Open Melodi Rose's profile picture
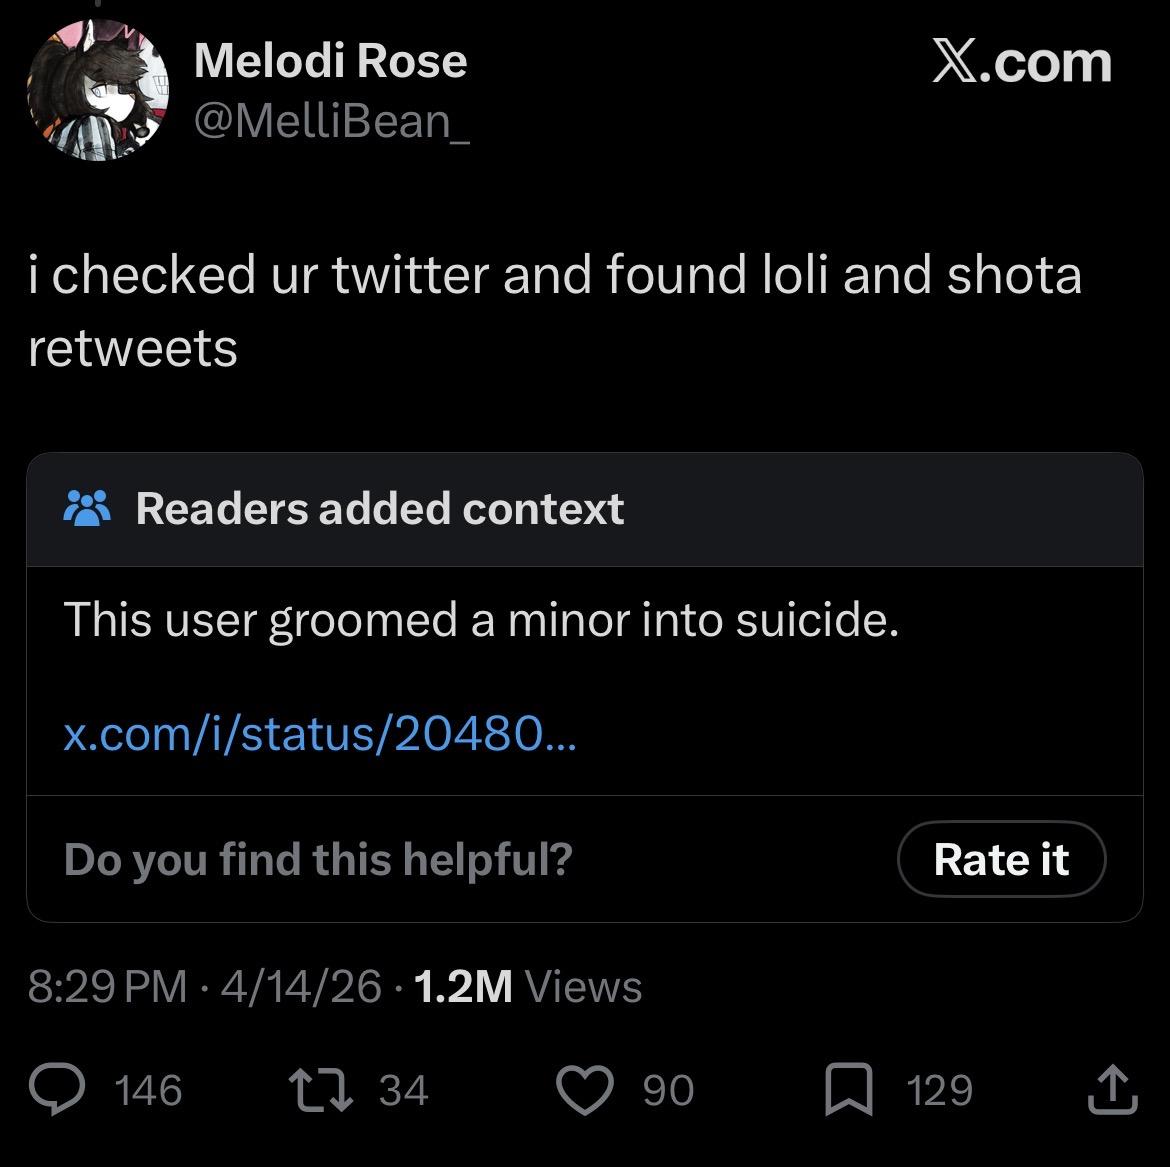This screenshot has height=1167, width=1170. 97,90
